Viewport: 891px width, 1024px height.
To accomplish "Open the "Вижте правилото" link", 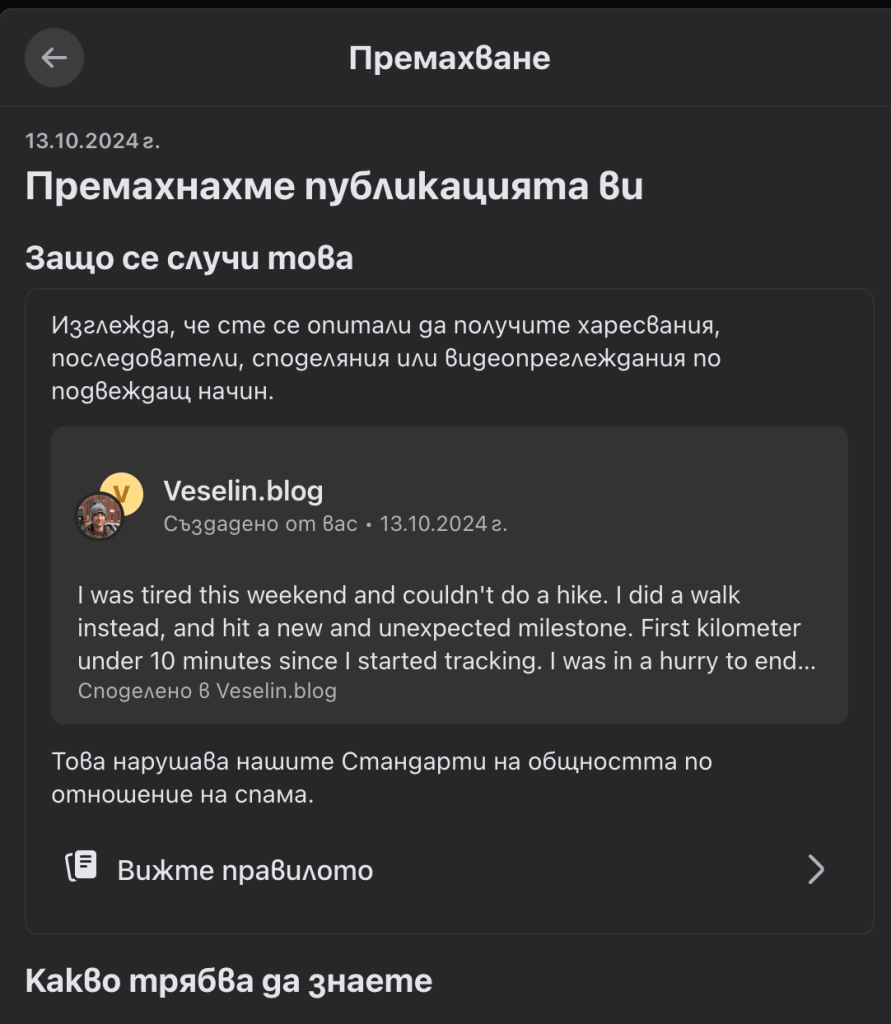I will coord(245,870).
